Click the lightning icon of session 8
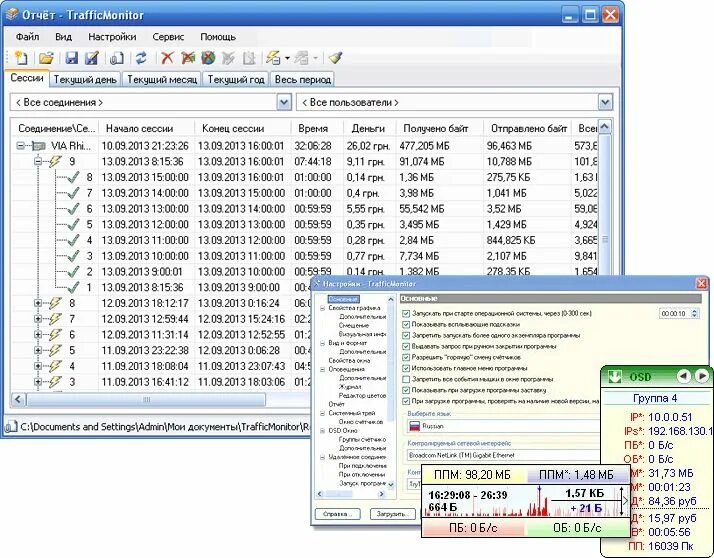Viewport: 714px width, 558px height. pyautogui.click(x=56, y=303)
